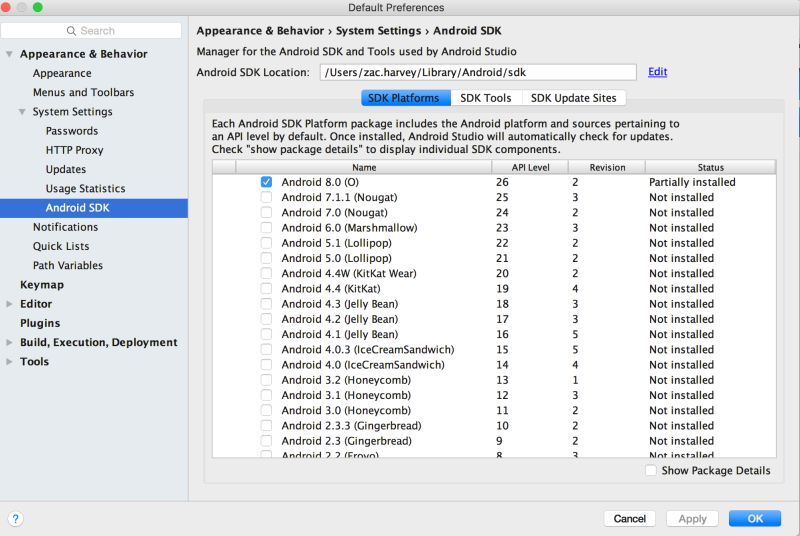The width and height of the screenshot is (800, 536).
Task: Click the Cancel button
Action: coord(630,519)
